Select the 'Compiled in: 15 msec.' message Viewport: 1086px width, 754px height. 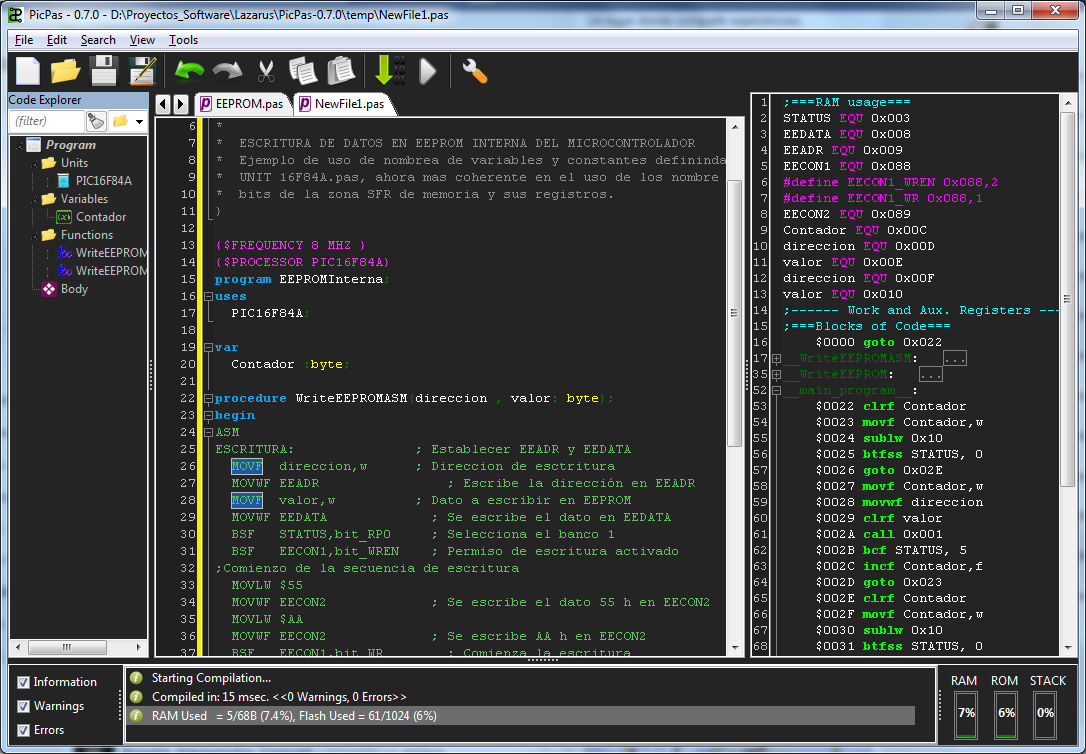[x=279, y=697]
